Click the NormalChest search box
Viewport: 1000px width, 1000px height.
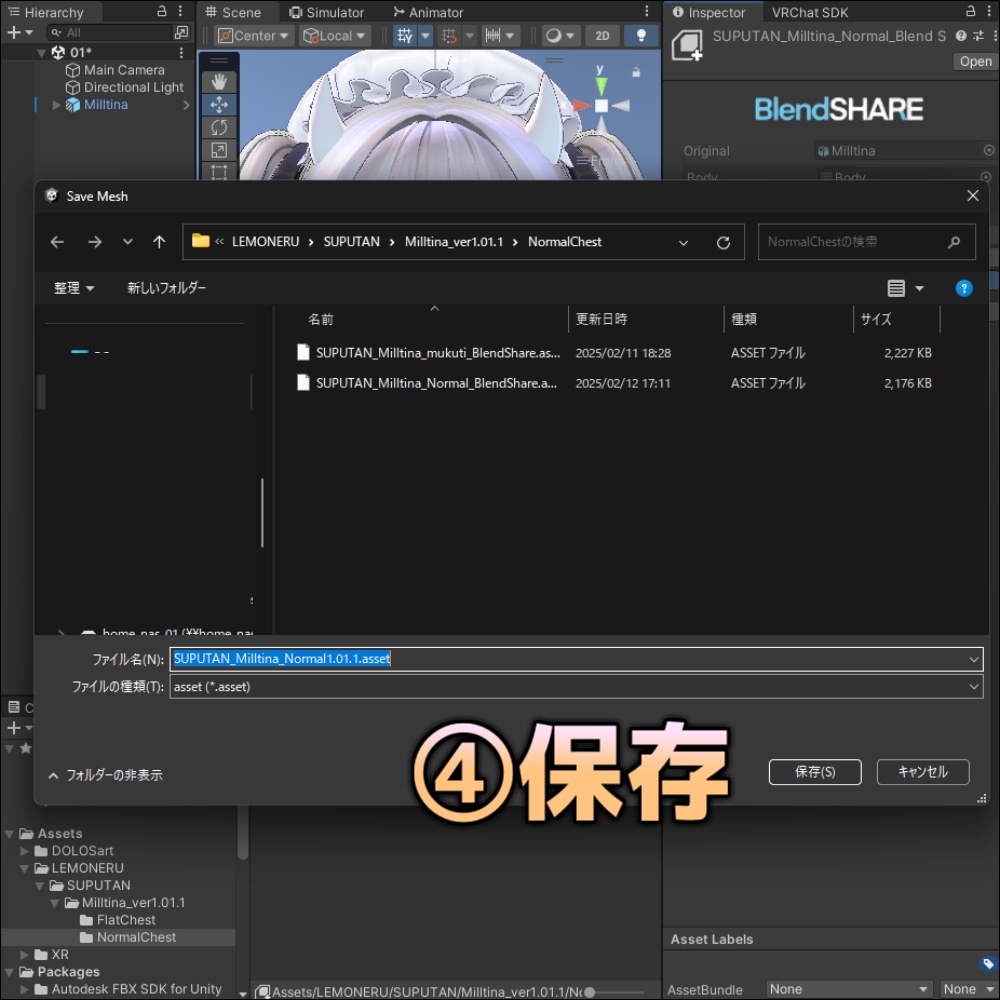[x=866, y=242]
